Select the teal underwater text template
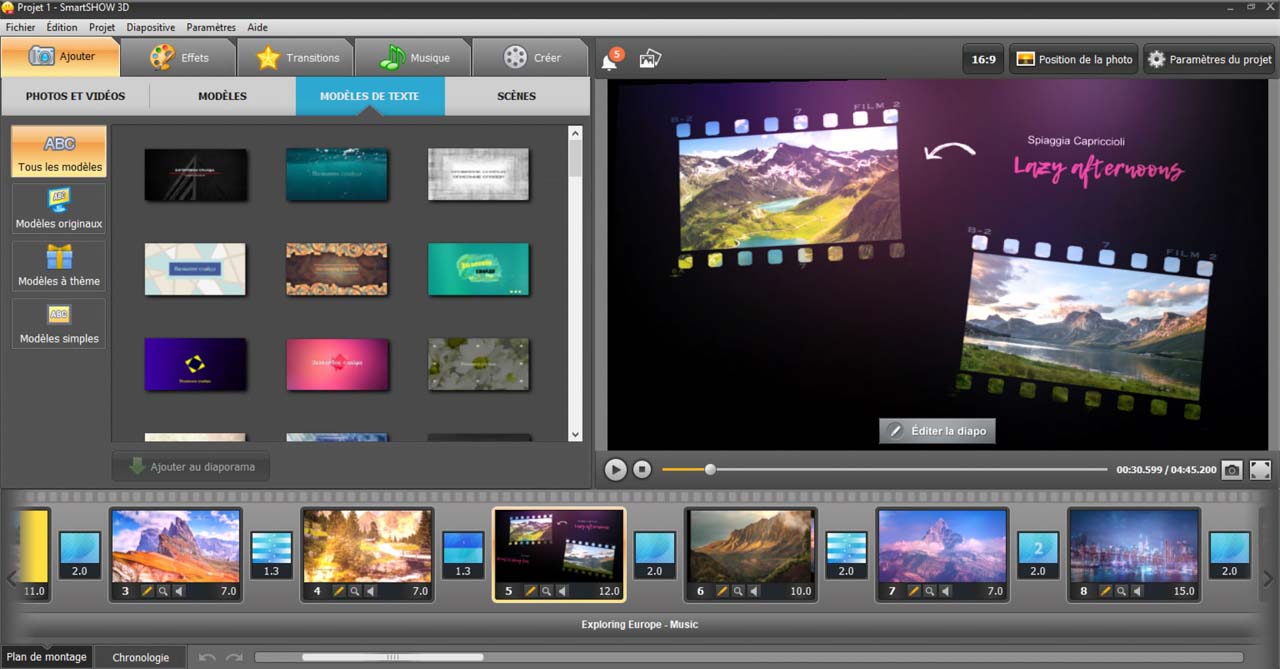This screenshot has height=669, width=1280. click(x=337, y=174)
